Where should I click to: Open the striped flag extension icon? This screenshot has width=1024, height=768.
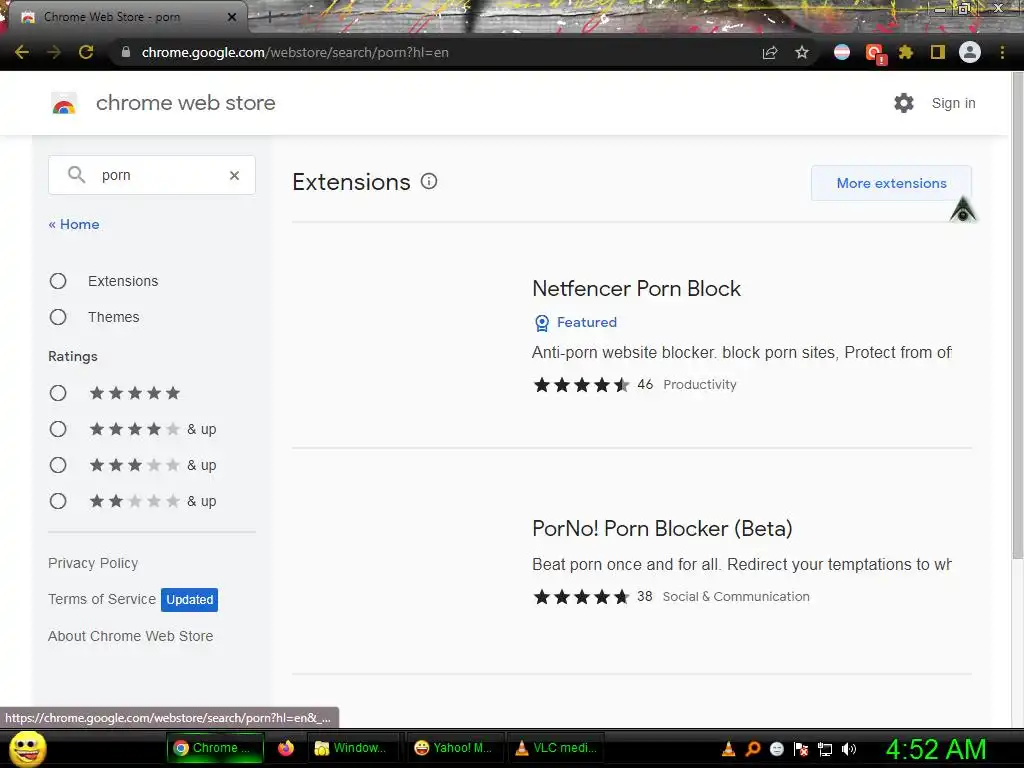click(x=842, y=52)
